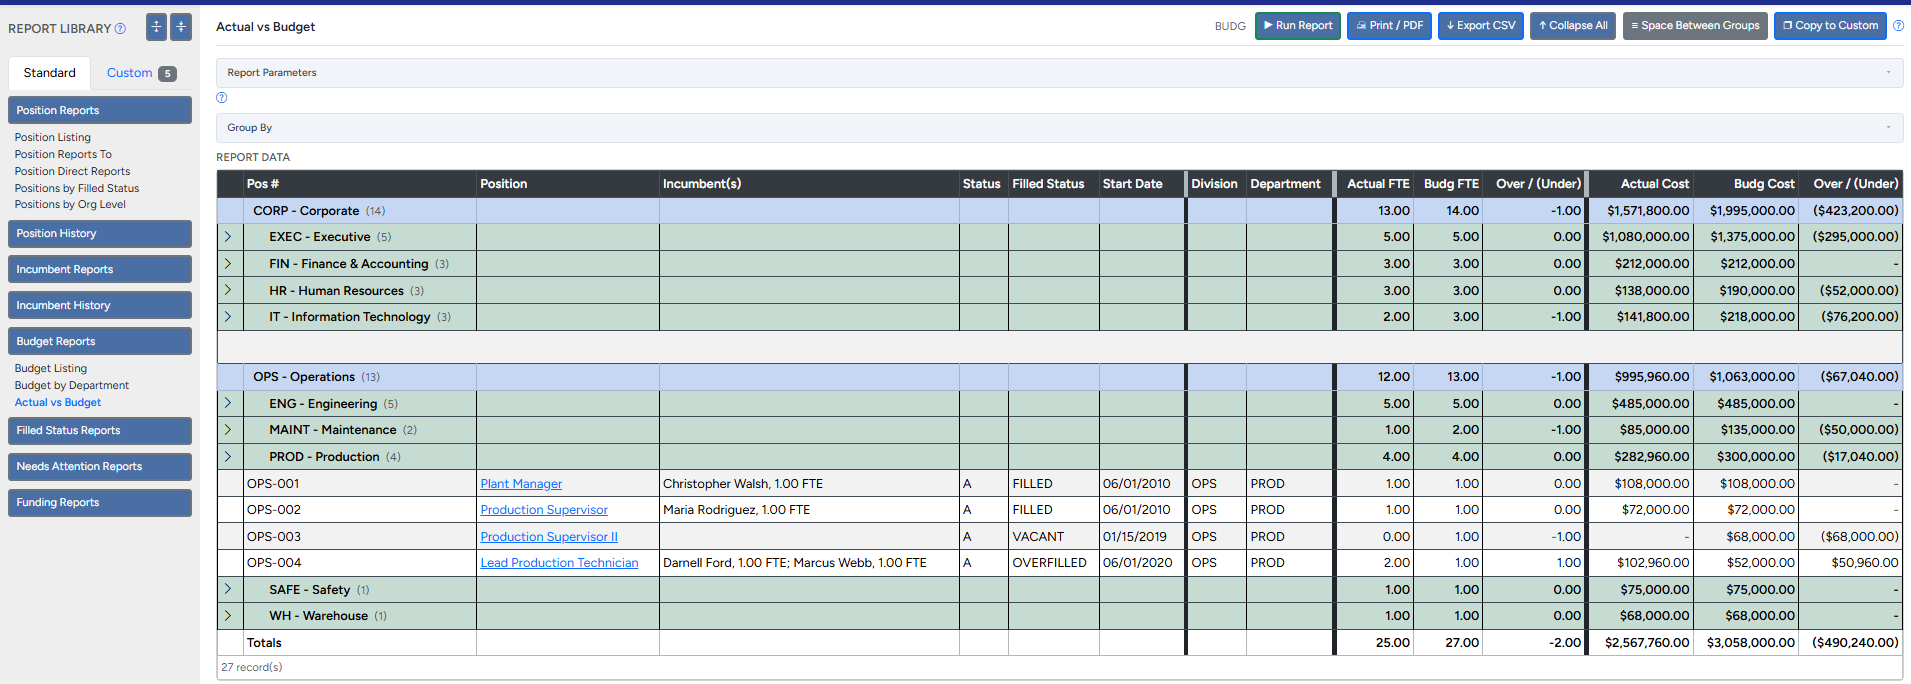
Task: Open the Position Reports To report
Action: (63, 155)
